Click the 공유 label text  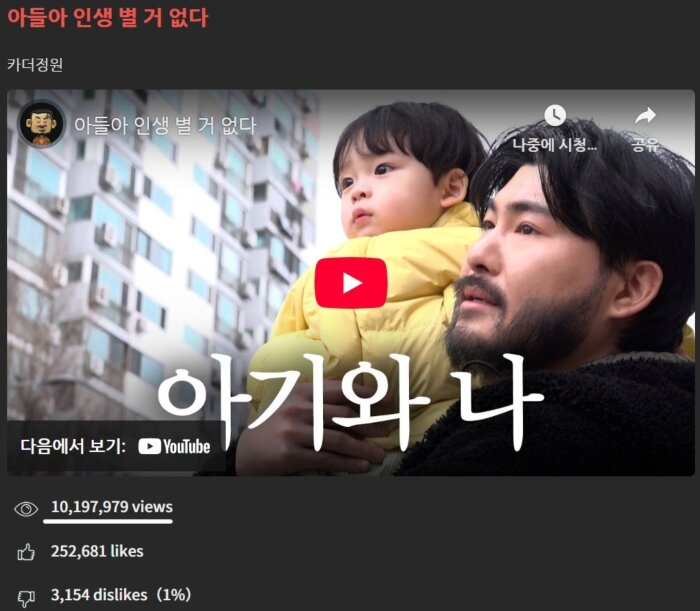point(645,145)
